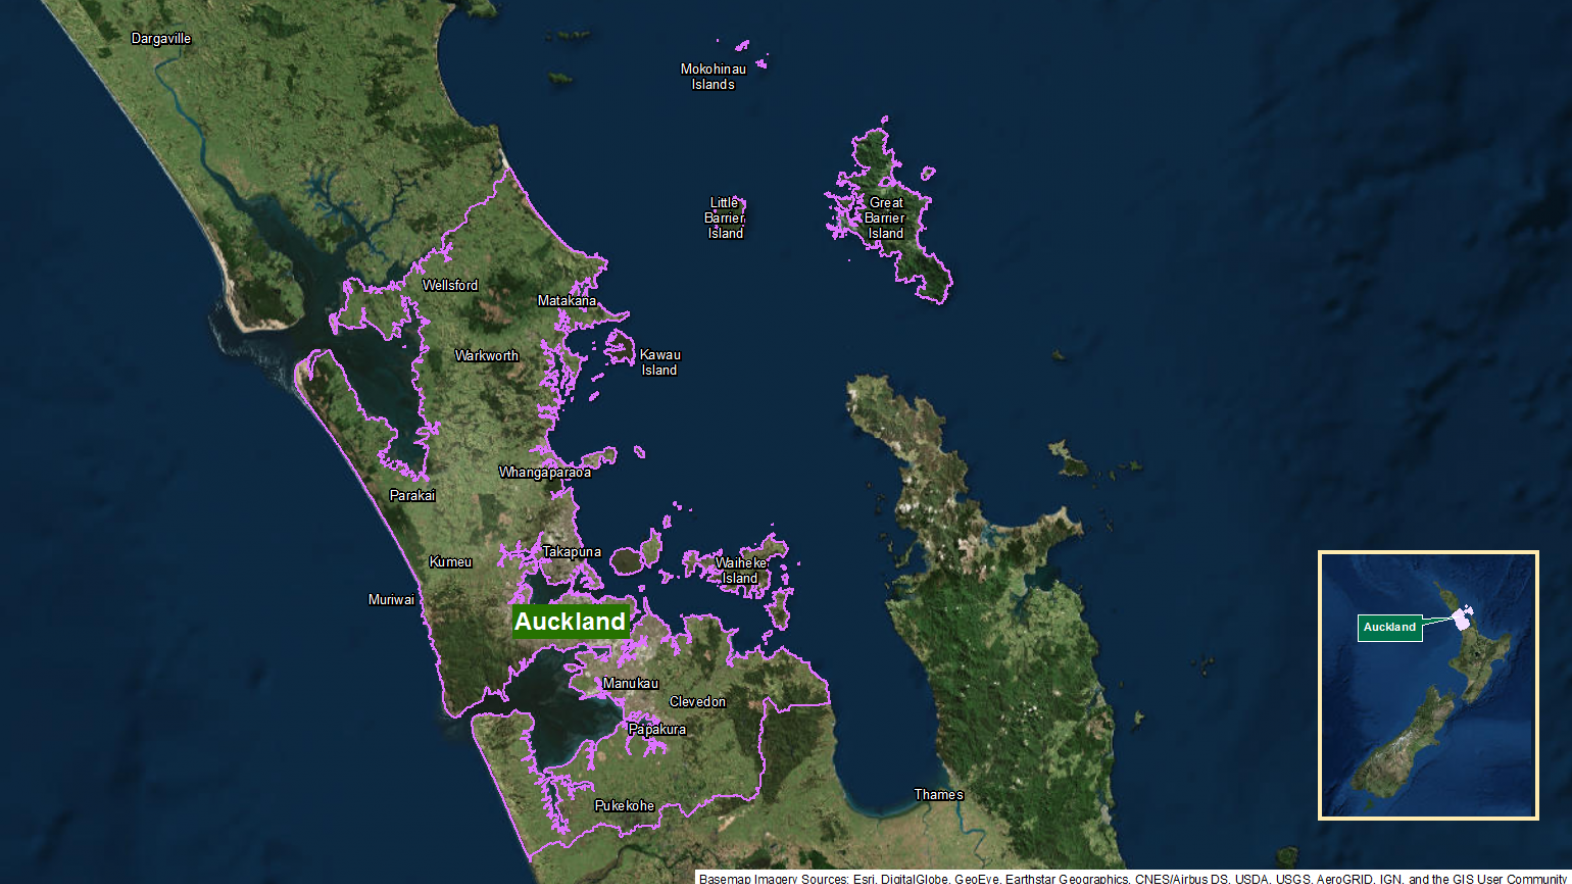
Task: Select the Great Barrier Island label
Action: point(885,218)
